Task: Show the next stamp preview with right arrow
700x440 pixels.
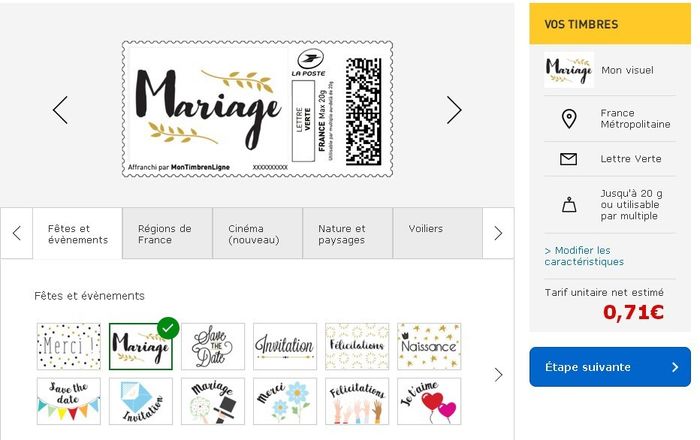Action: pyautogui.click(x=454, y=110)
